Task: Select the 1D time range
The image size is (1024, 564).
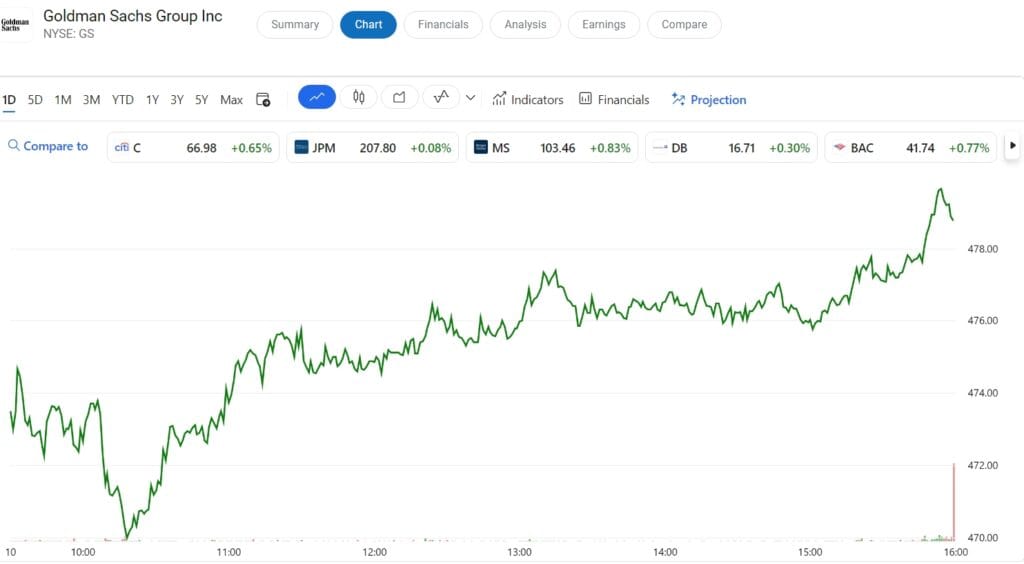Action: click(9, 100)
